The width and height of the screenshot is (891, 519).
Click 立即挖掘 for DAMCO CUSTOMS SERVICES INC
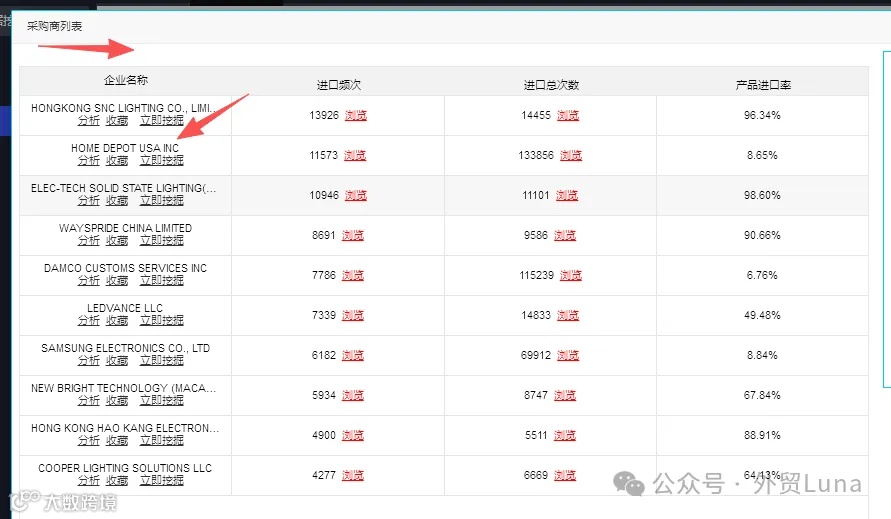(162, 280)
